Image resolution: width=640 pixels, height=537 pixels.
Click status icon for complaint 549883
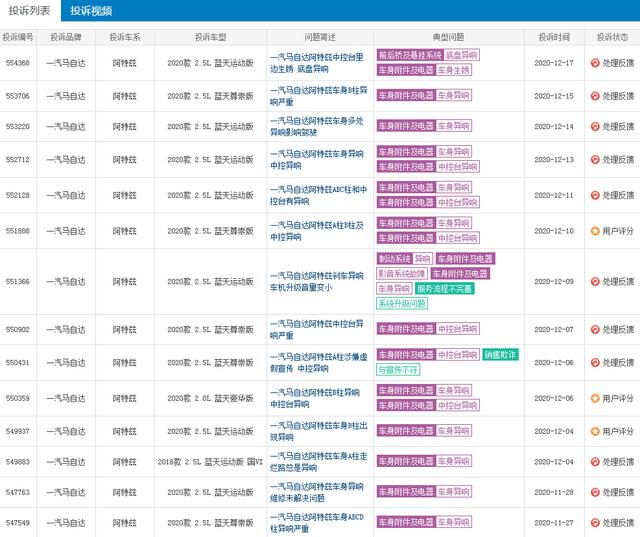click(x=595, y=462)
